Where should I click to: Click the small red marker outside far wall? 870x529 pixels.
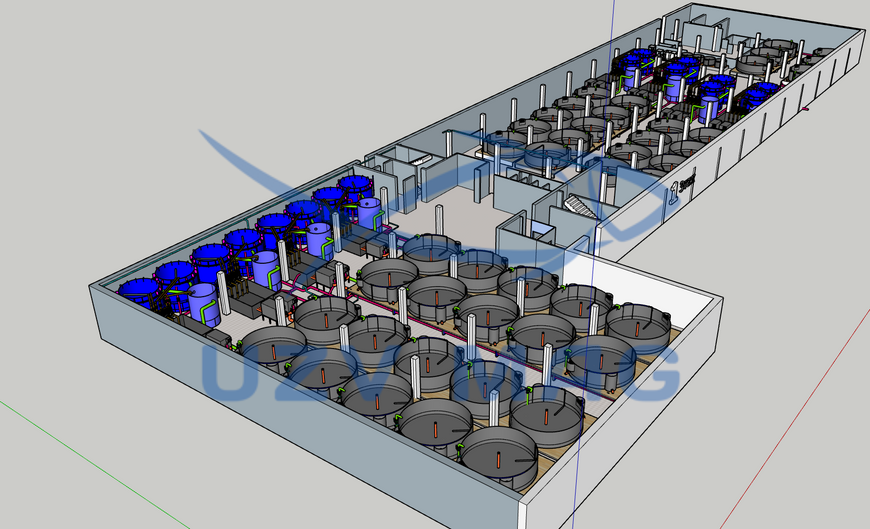(806, 109)
